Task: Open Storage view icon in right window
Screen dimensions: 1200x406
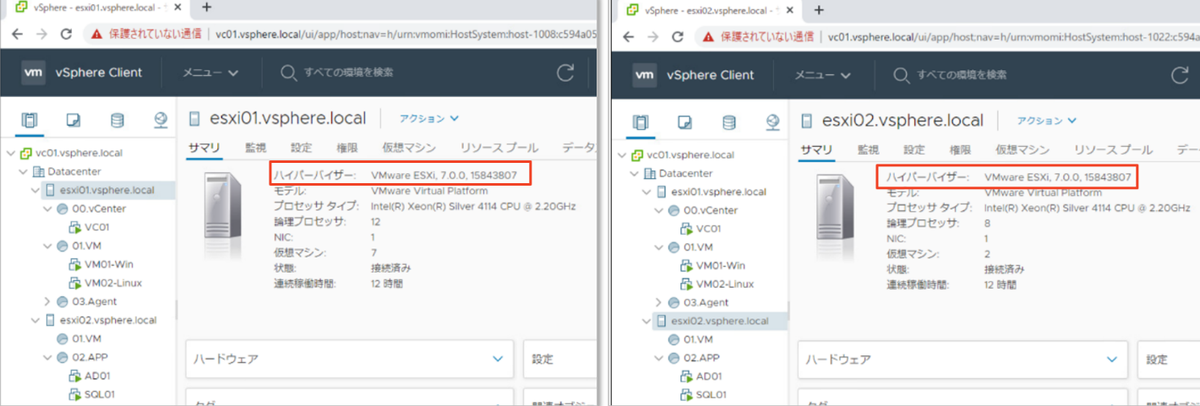Action: point(729,122)
